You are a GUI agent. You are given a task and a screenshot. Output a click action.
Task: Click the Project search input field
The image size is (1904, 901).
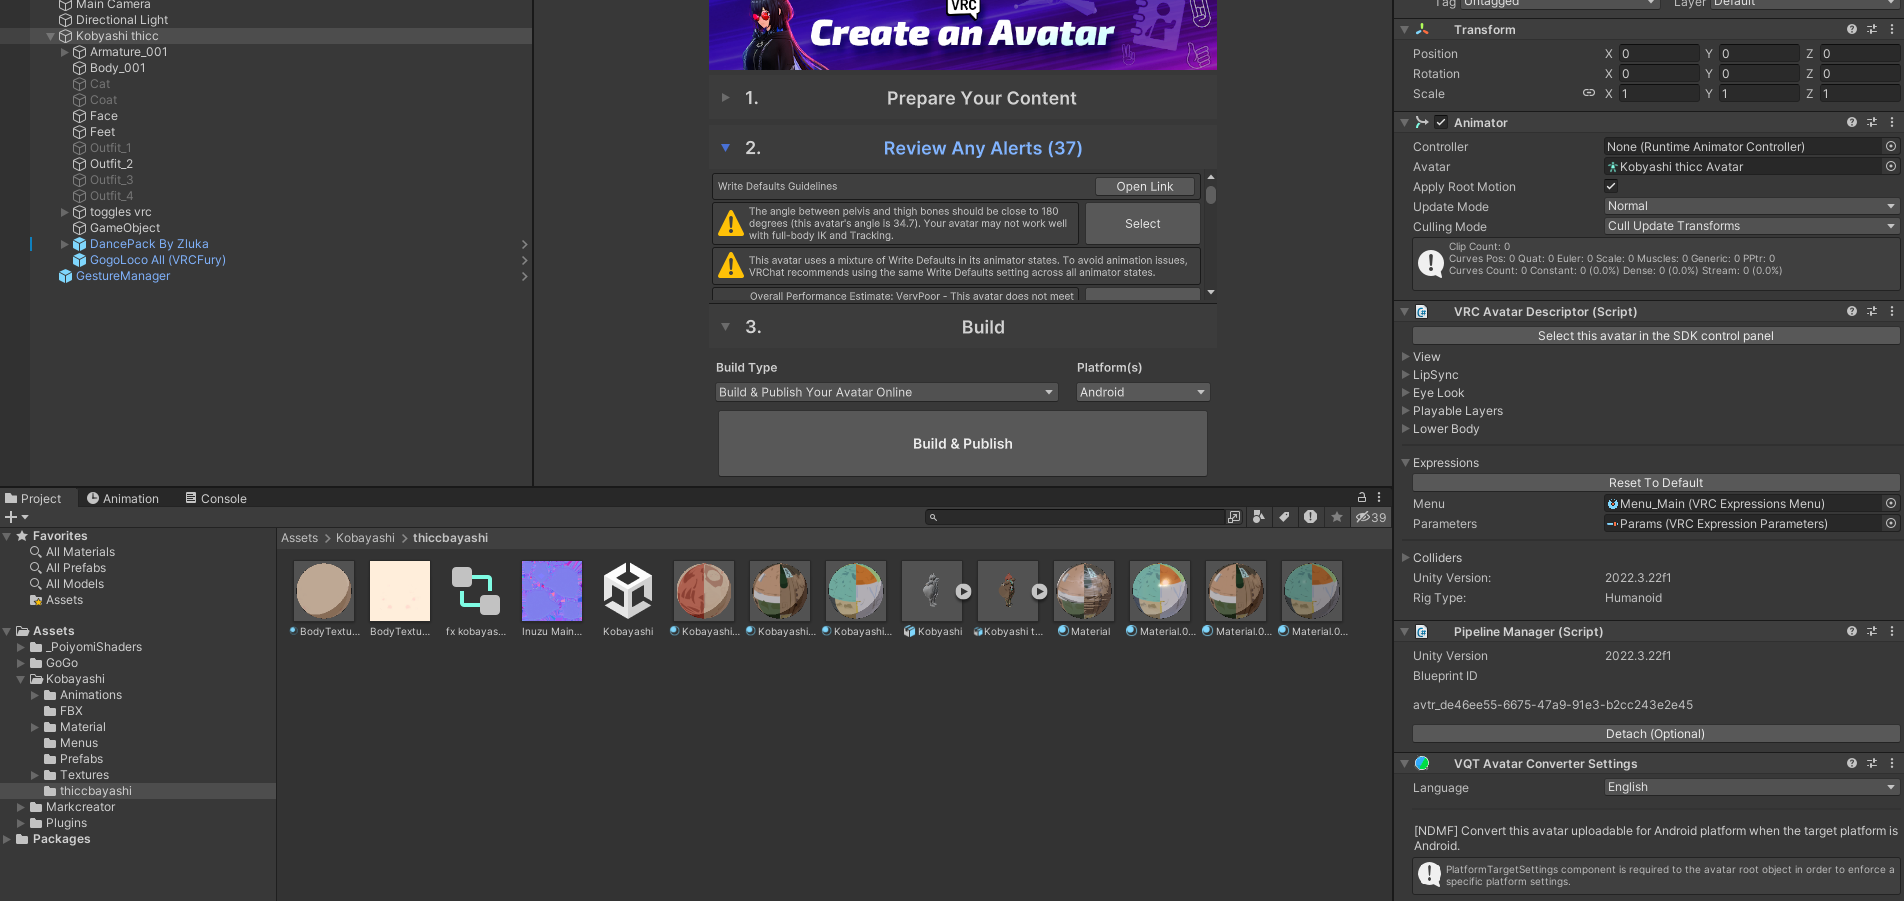coord(1075,517)
